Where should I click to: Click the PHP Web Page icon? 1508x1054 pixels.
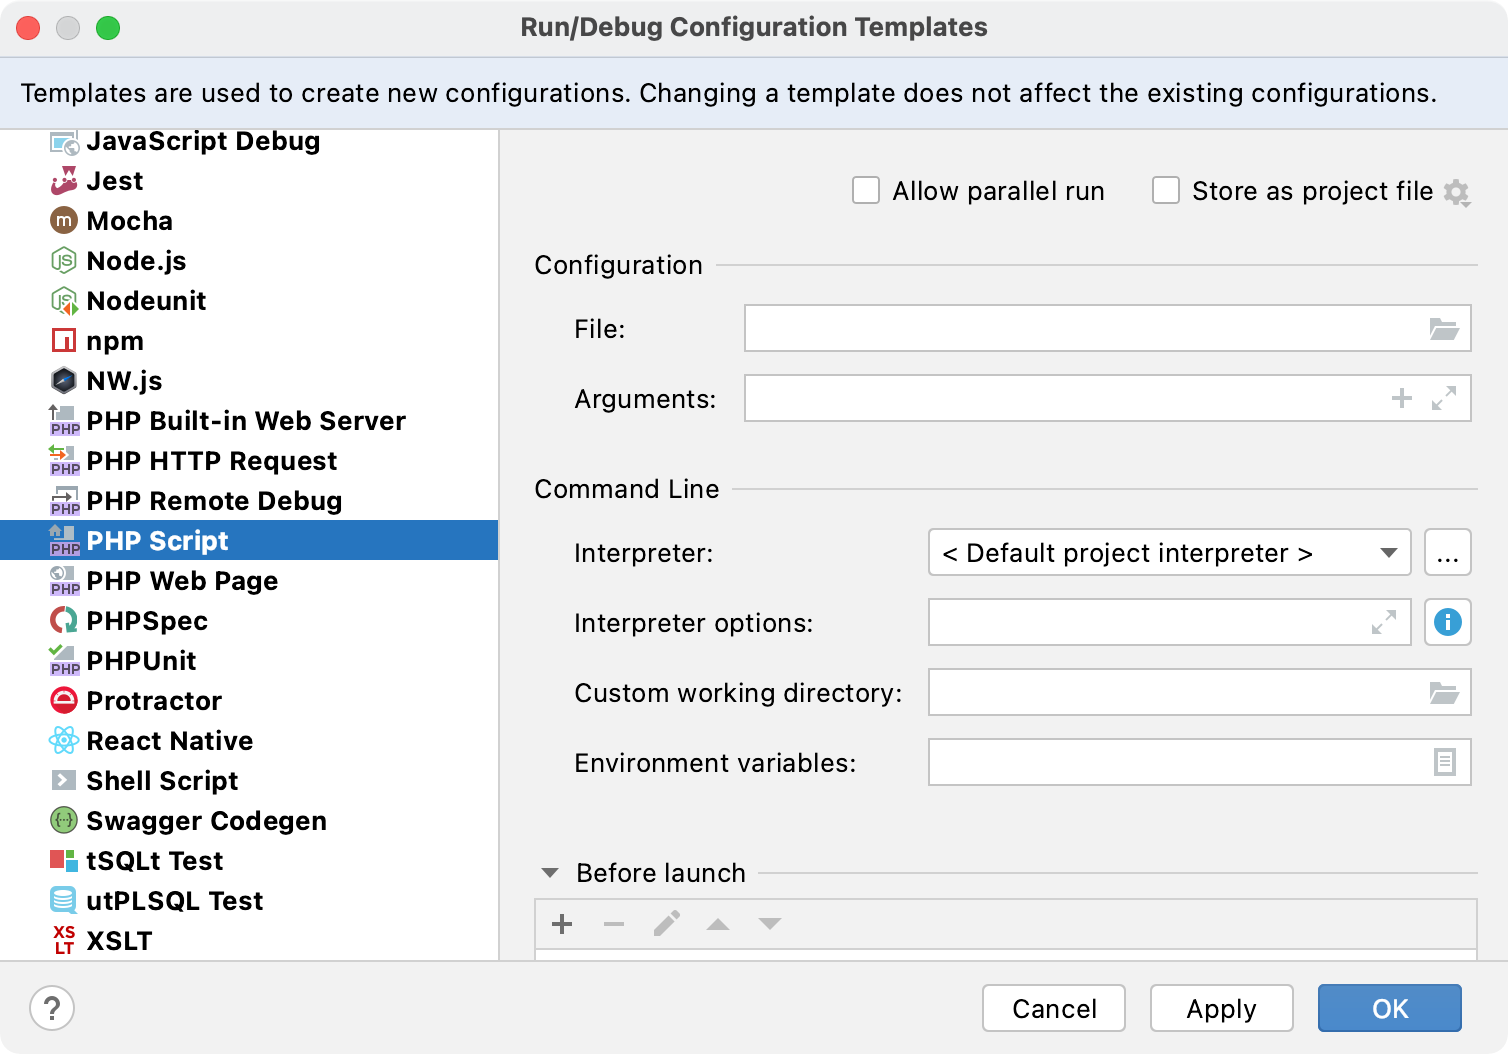point(64,581)
